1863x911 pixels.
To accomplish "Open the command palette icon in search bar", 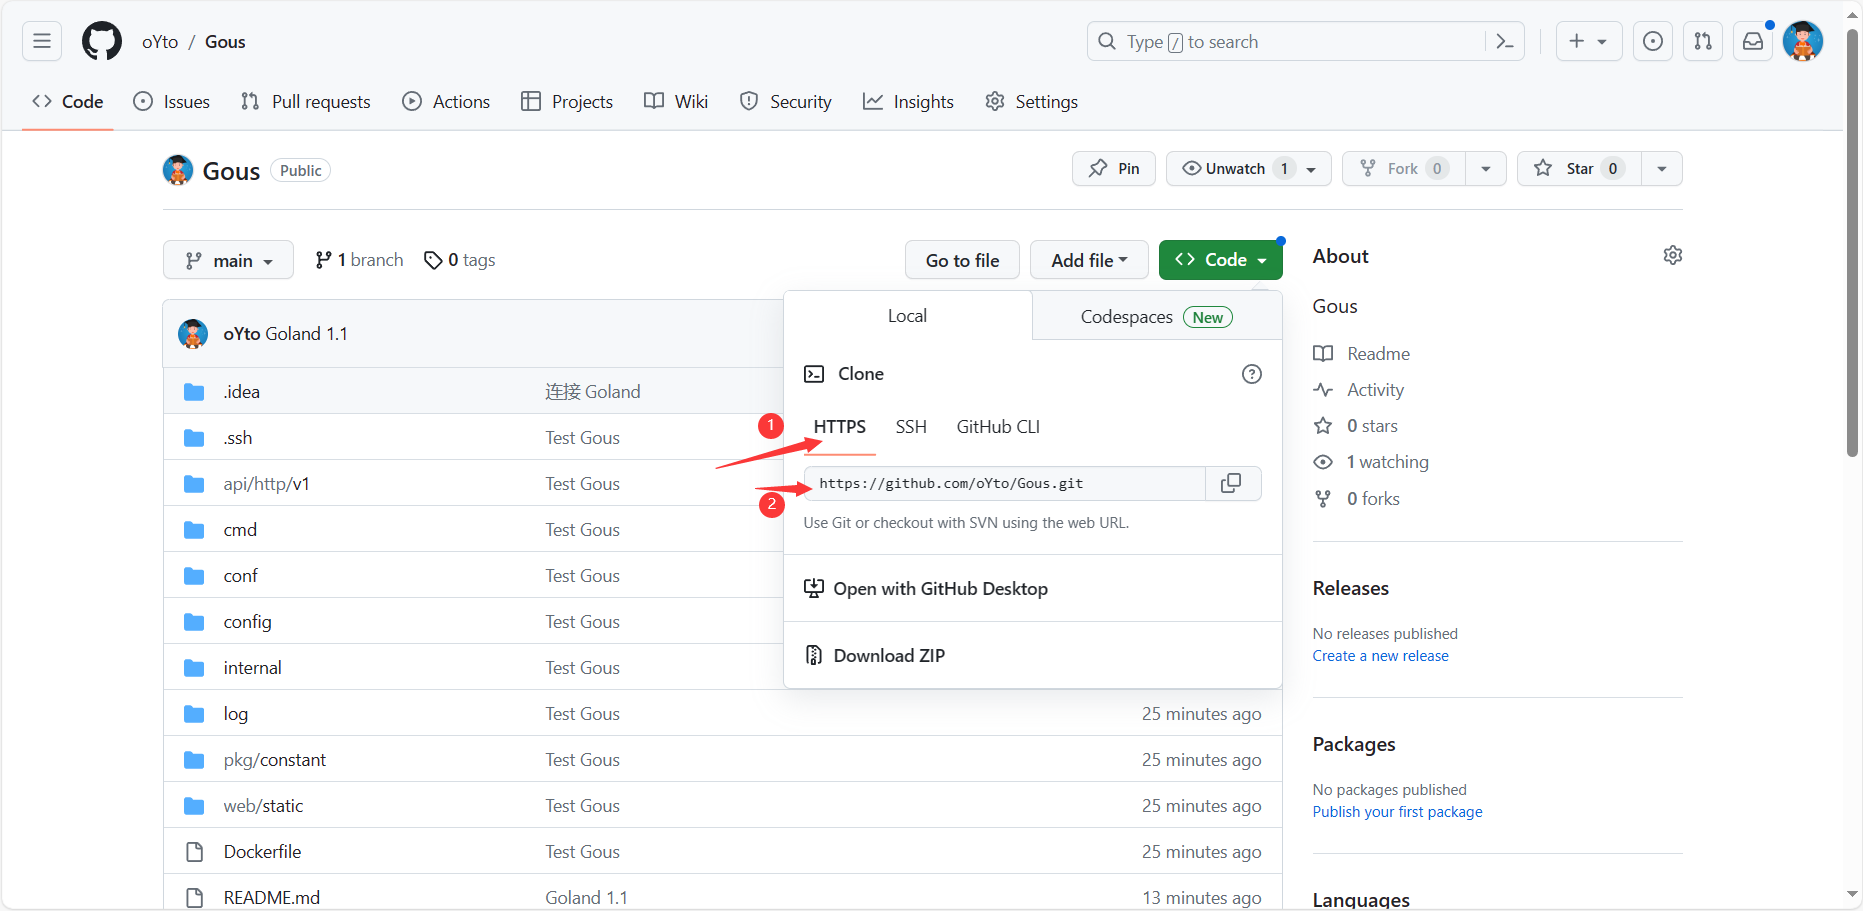I will [1504, 41].
